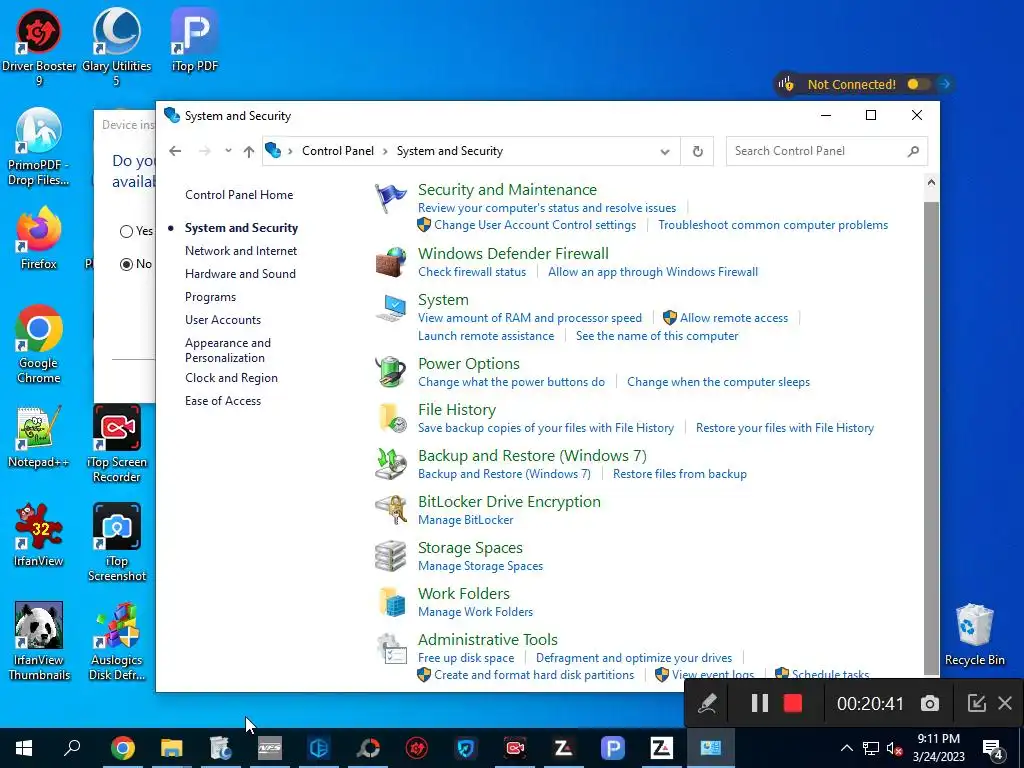Image resolution: width=1024 pixels, height=768 pixels.
Task: Open the Notepad++ desktop icon
Action: click(x=39, y=436)
